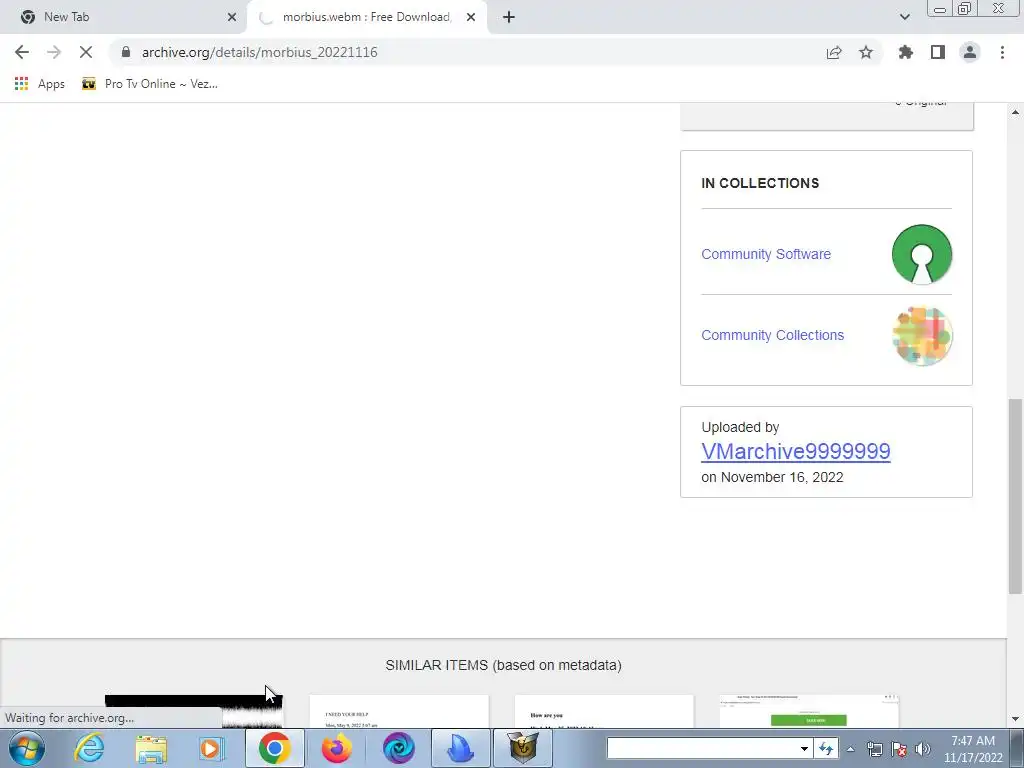Open the Action Center flag icon

[899, 749]
